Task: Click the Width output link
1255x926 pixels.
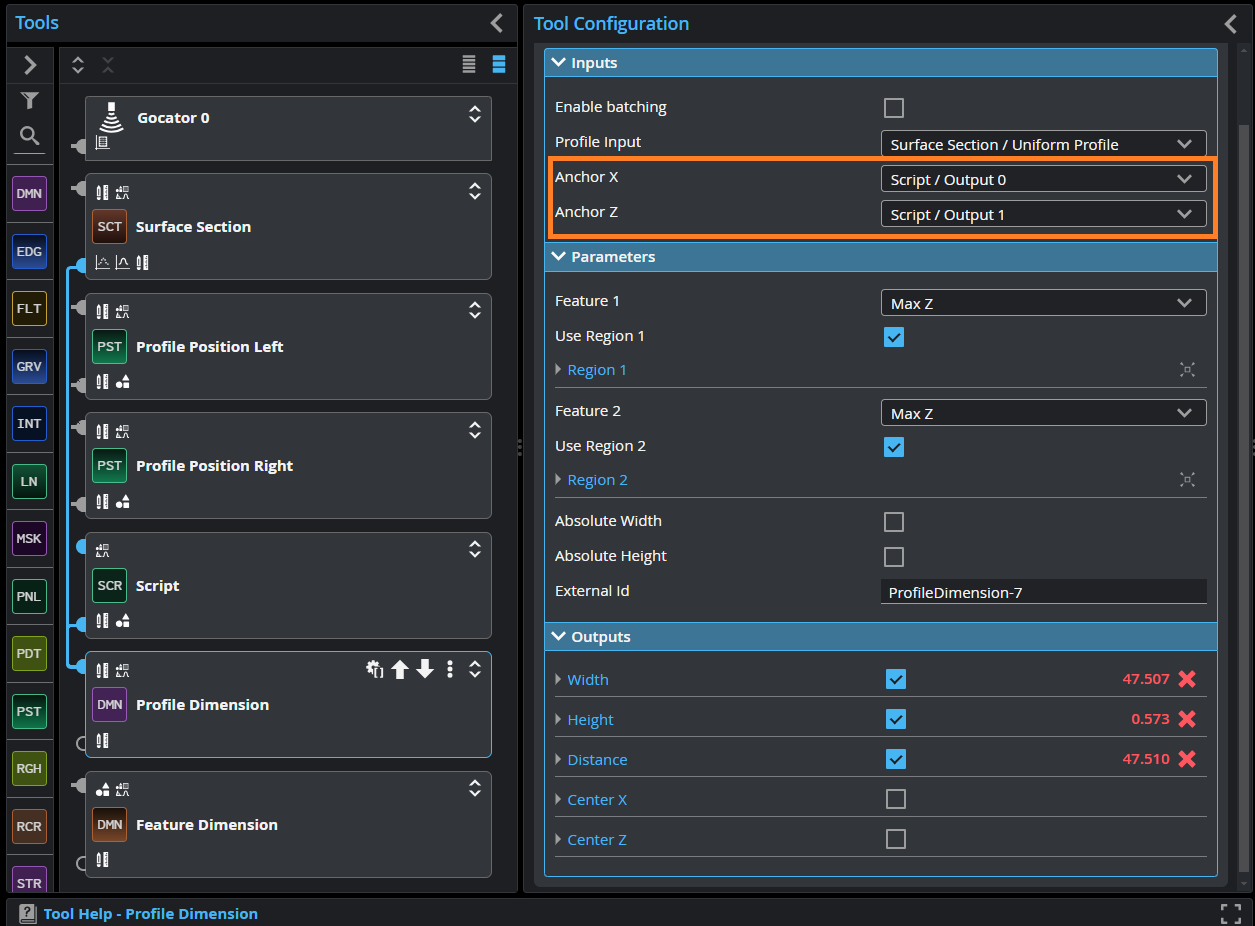Action: coord(588,680)
